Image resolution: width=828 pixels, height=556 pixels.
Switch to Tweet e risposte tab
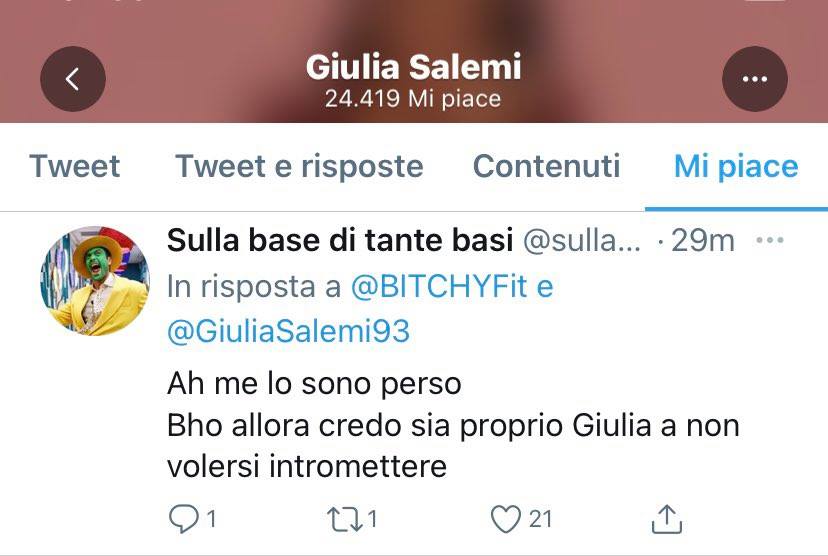[x=299, y=166]
